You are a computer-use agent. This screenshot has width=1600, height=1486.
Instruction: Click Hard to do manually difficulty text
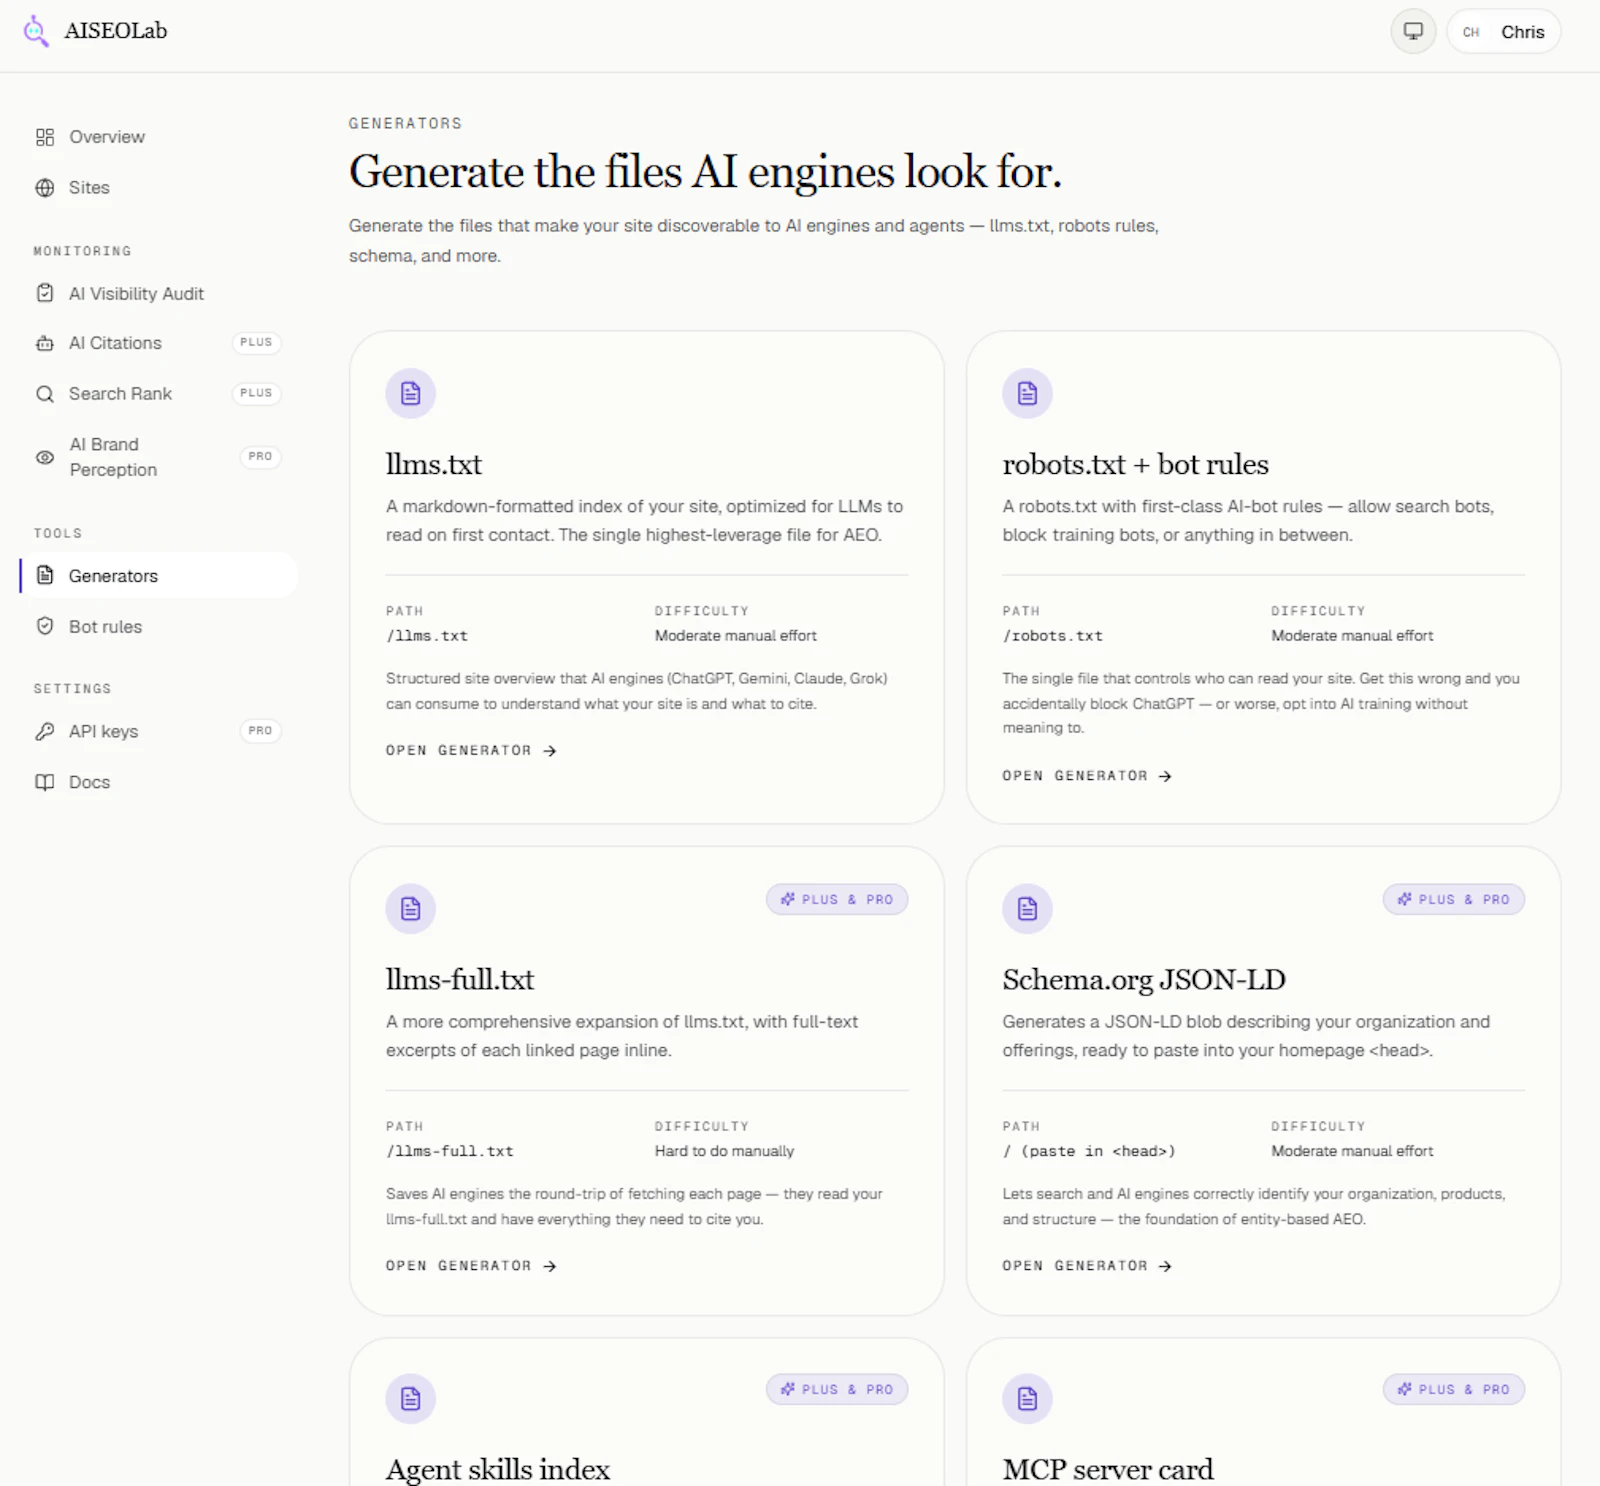pos(725,1152)
